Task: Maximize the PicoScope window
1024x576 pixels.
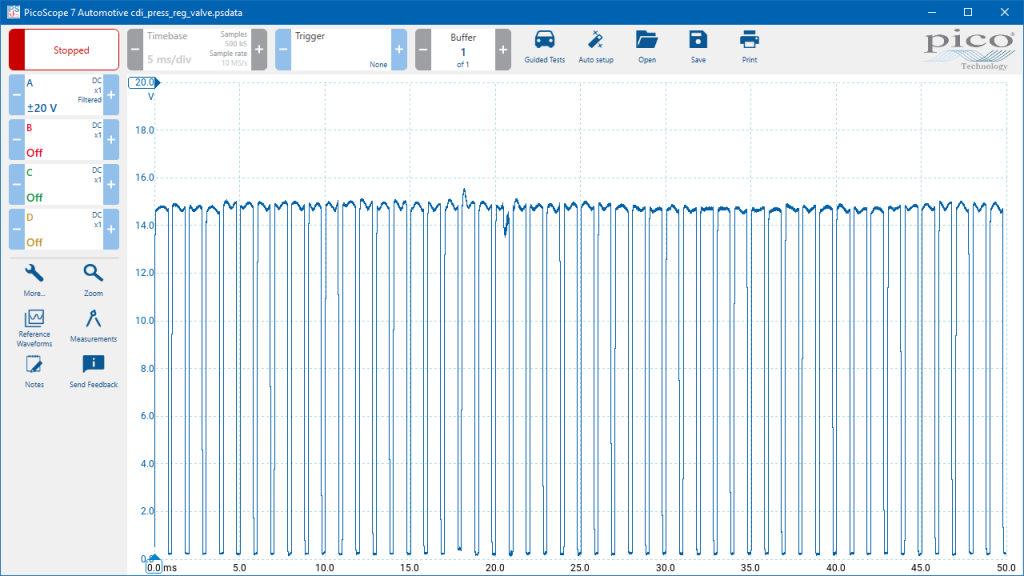Action: 968,12
